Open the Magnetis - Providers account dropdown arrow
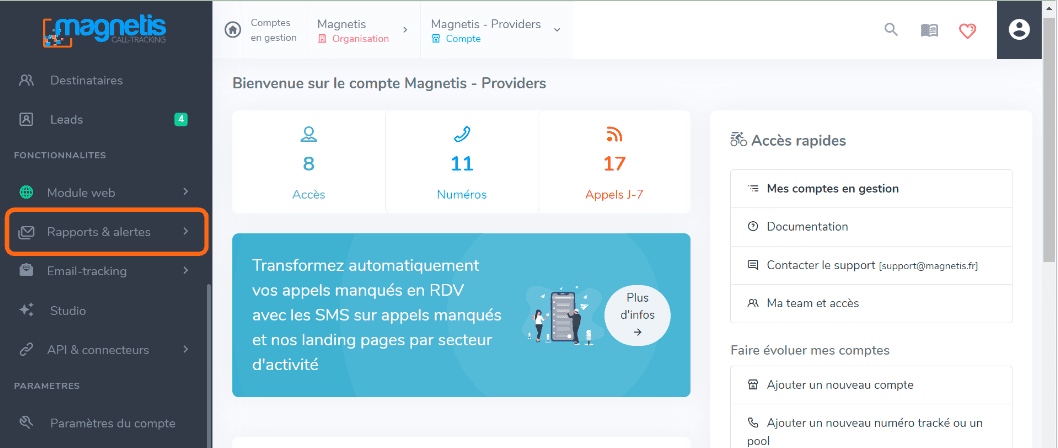Viewport: 1058px width, 448px height. pyautogui.click(x=557, y=30)
